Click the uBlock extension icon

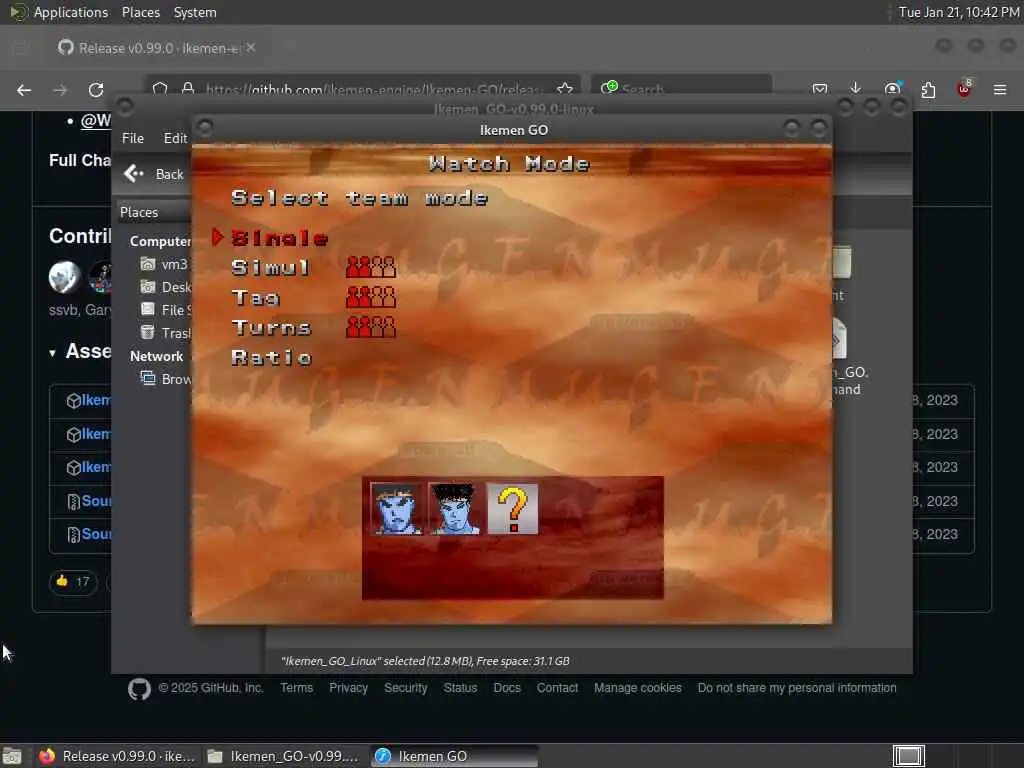coord(964,89)
